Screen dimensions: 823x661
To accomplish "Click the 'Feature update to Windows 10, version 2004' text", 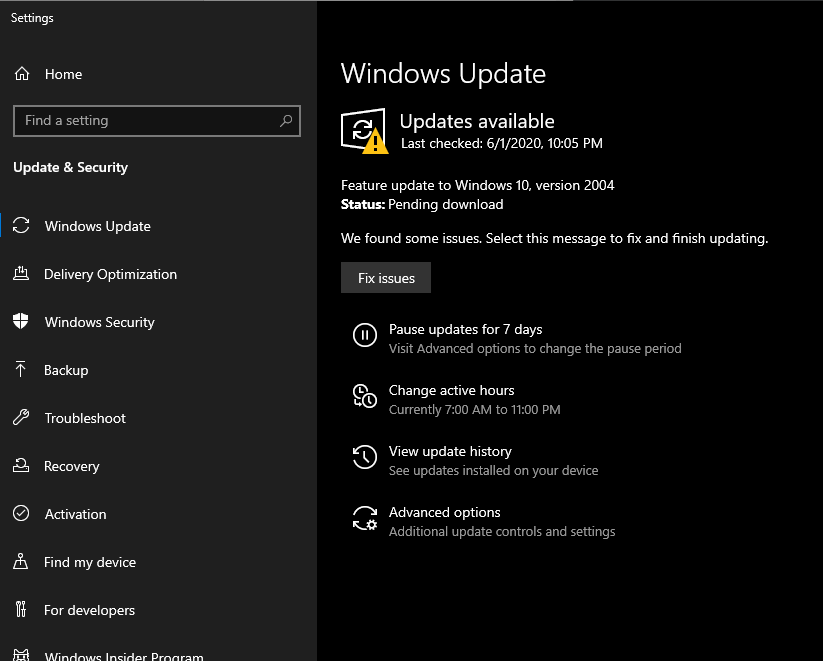I will click(478, 185).
